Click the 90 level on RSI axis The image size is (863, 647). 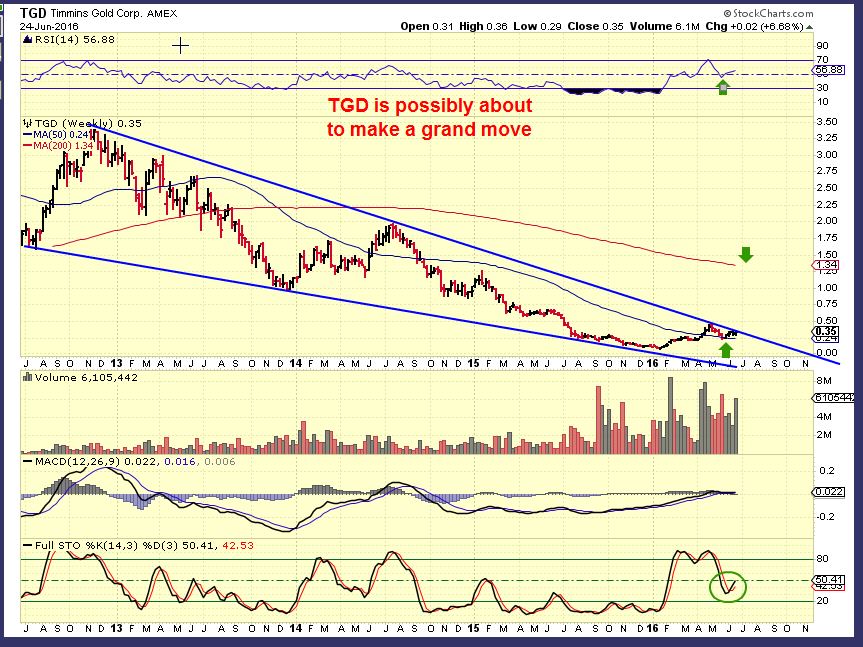[822, 46]
